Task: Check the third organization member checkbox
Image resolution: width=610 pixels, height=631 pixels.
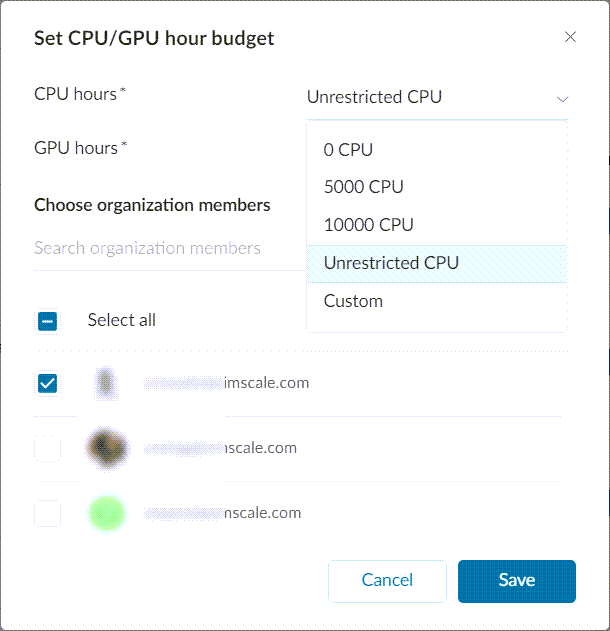Action: point(47,514)
